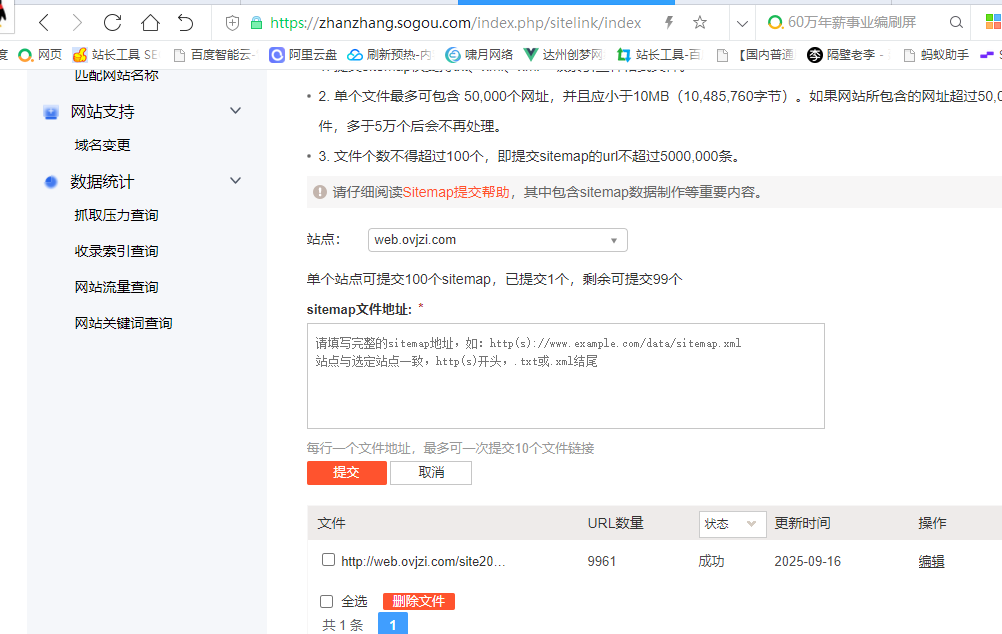Click the colorful apps grid icon
1002x634 pixels.
[993, 22]
